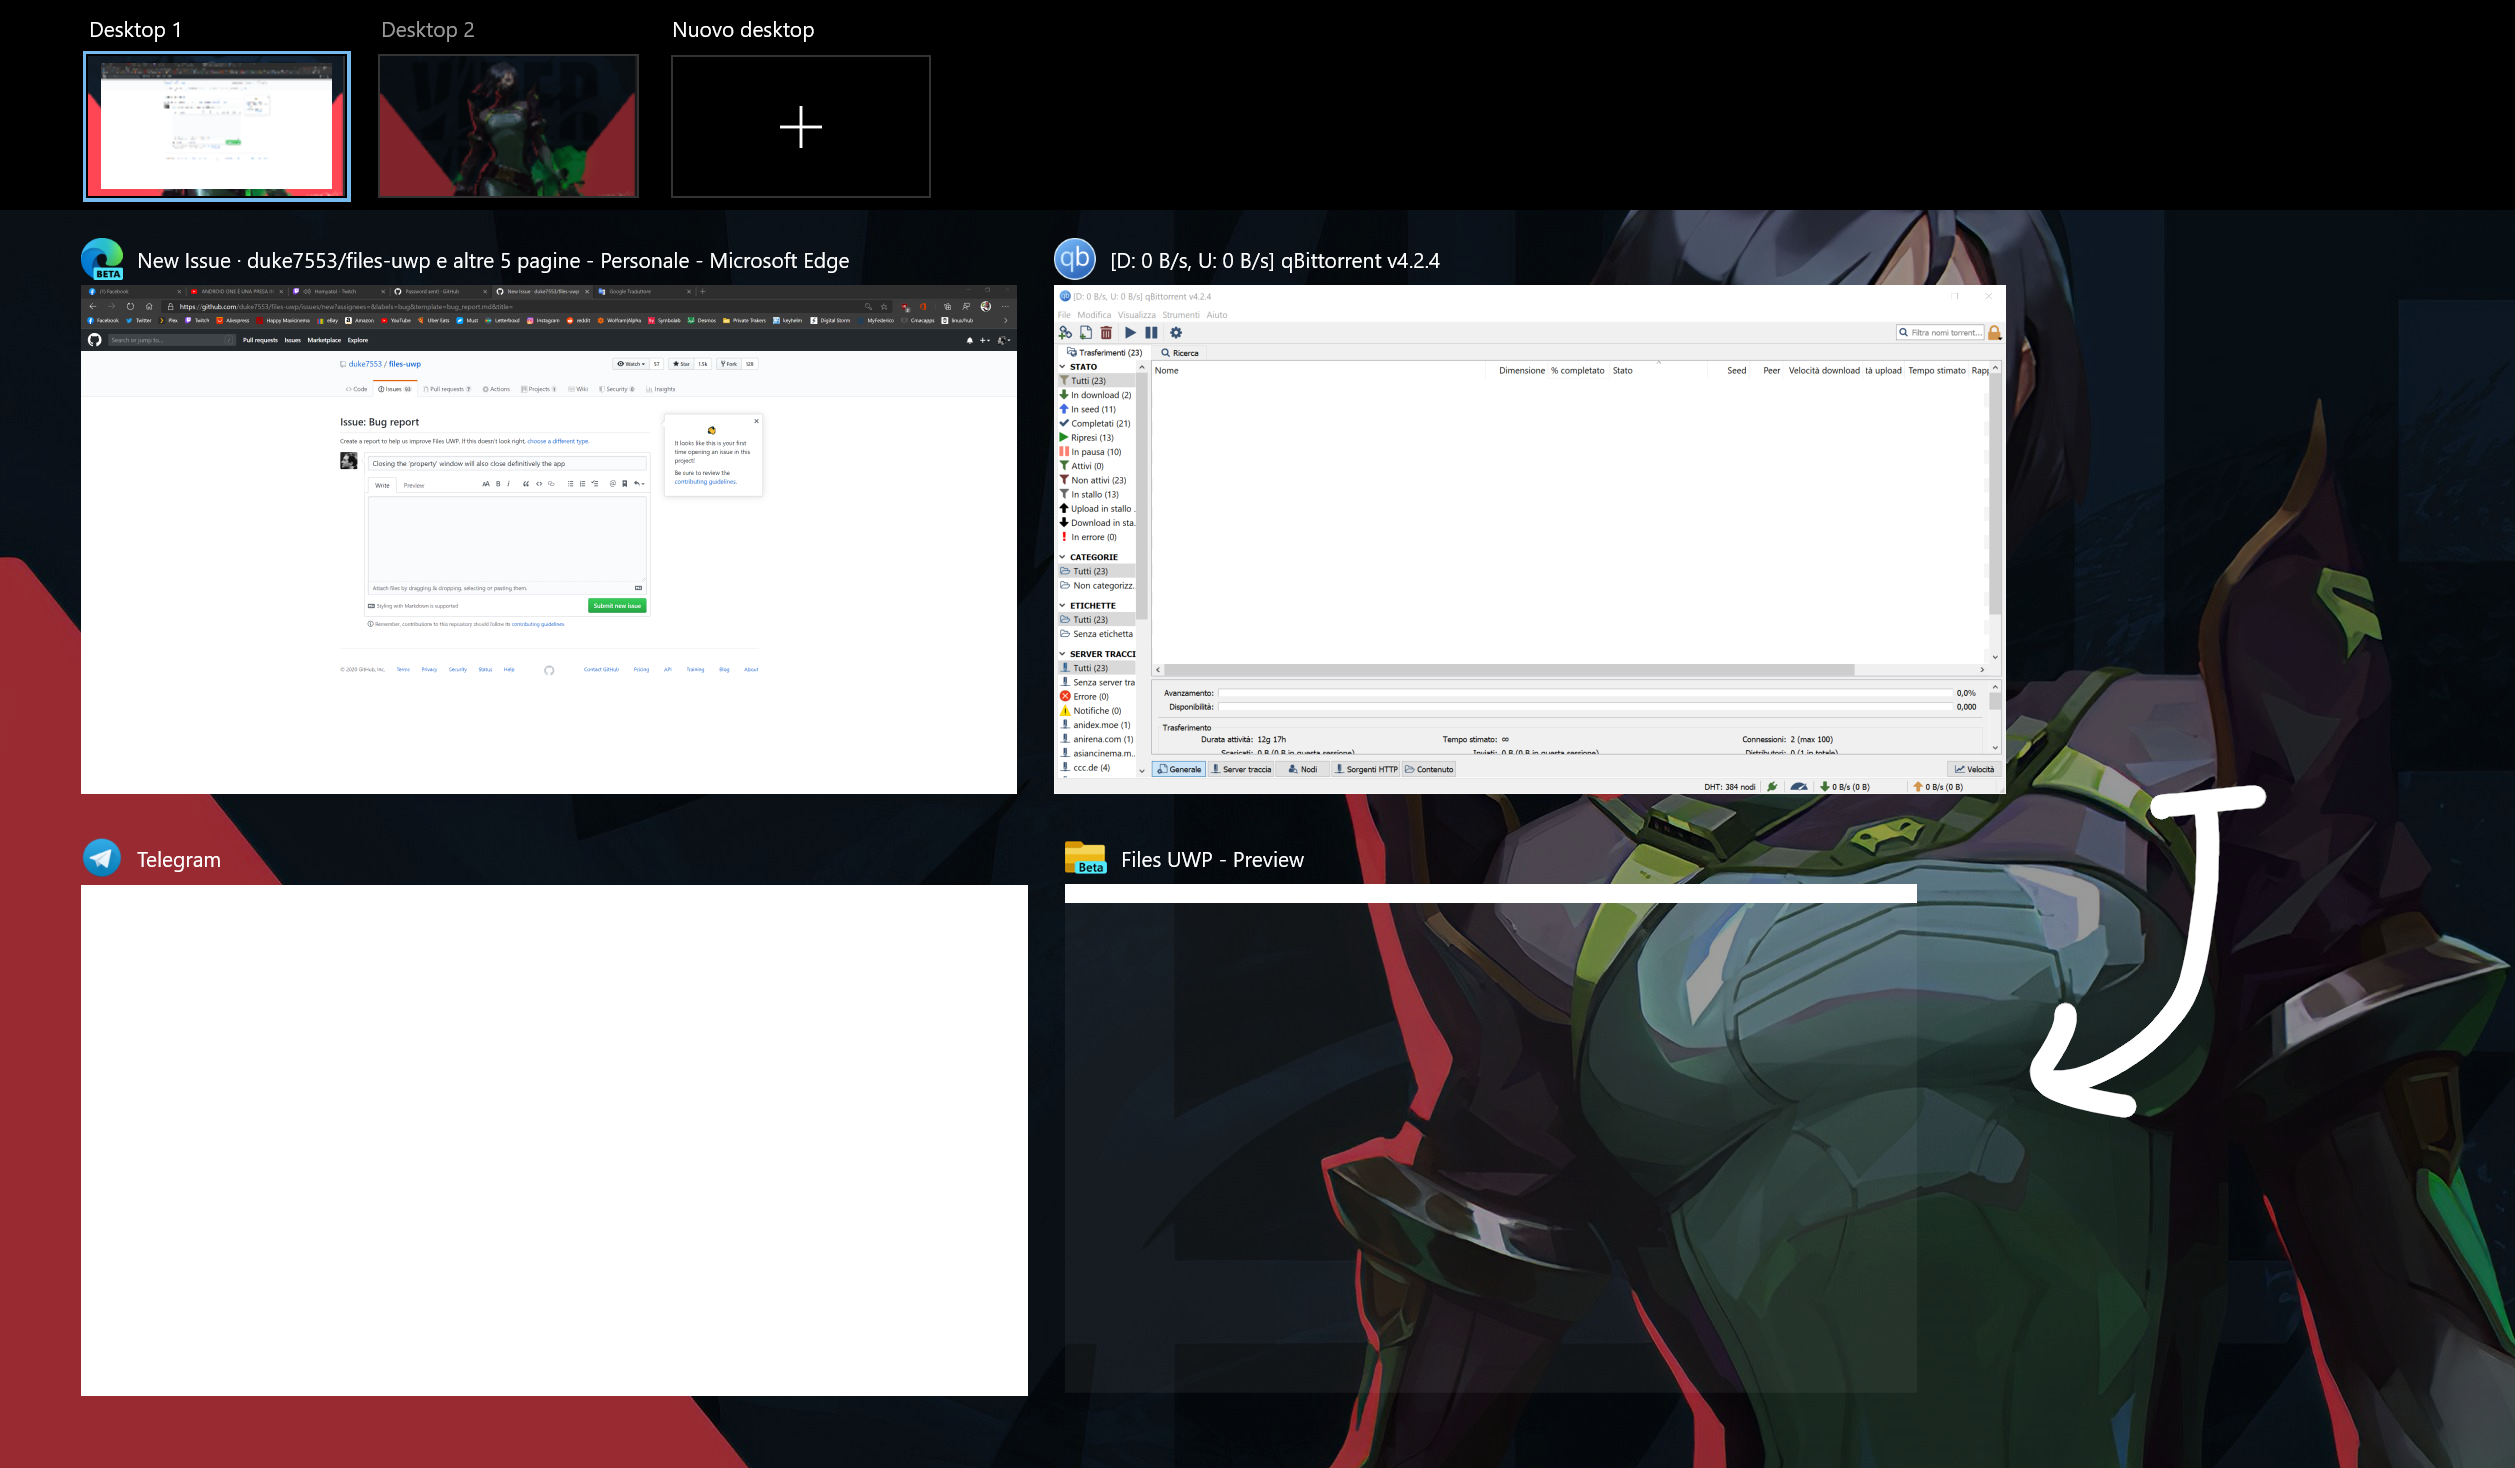
Task: Click the green Submit new issue button
Action: [x=617, y=606]
